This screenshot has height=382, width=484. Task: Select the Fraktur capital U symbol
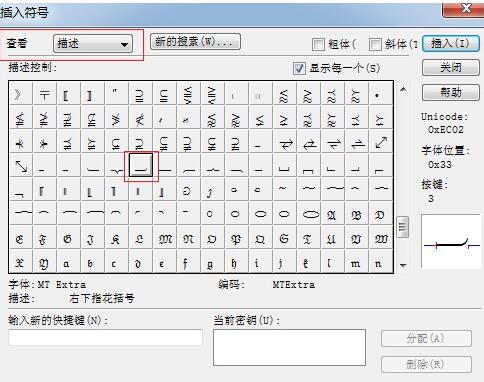point(332,238)
